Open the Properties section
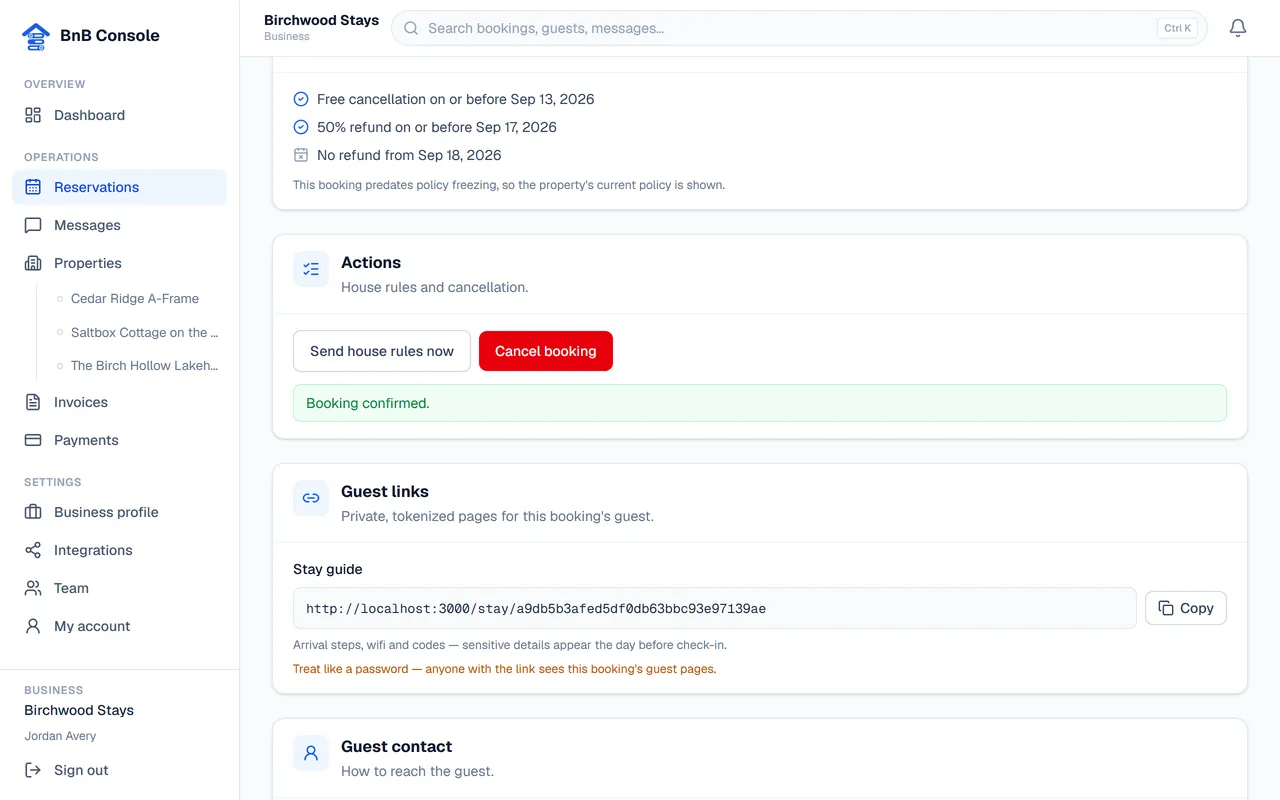The width and height of the screenshot is (1280, 800). [x=119, y=263]
